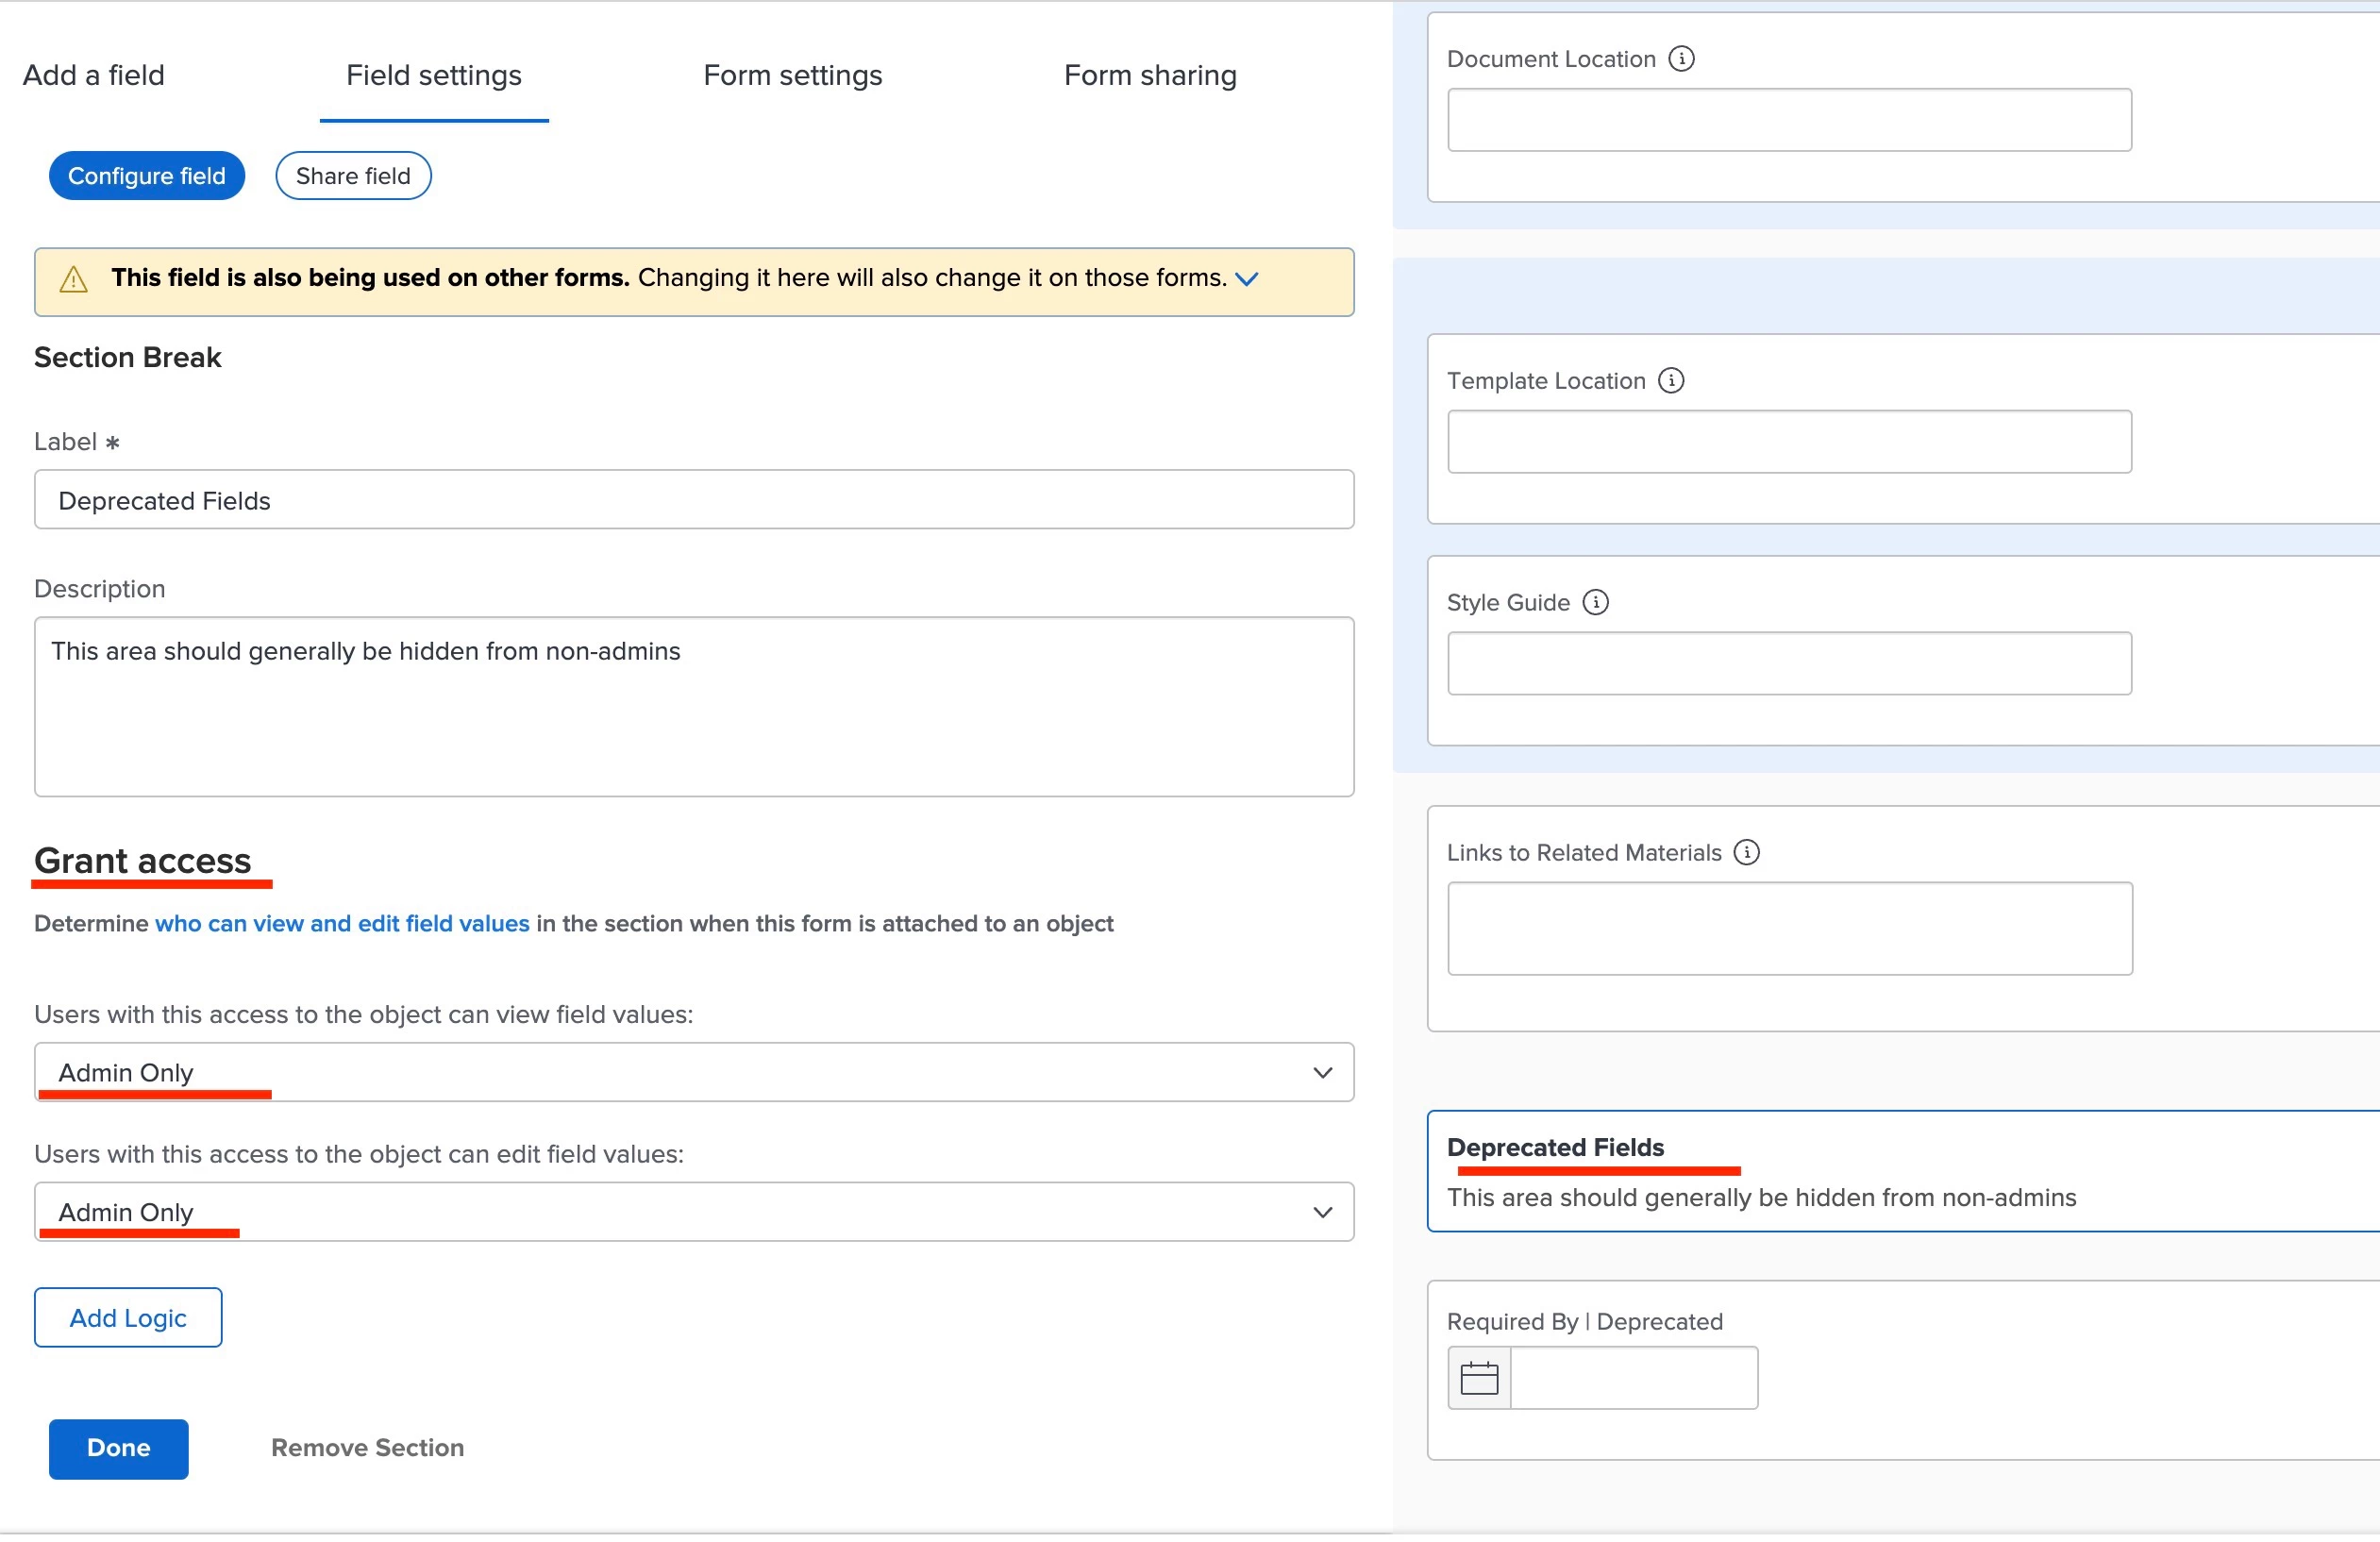This screenshot has width=2380, height=1542.
Task: Click info icon next to Style Guide
Action: click(x=1596, y=602)
